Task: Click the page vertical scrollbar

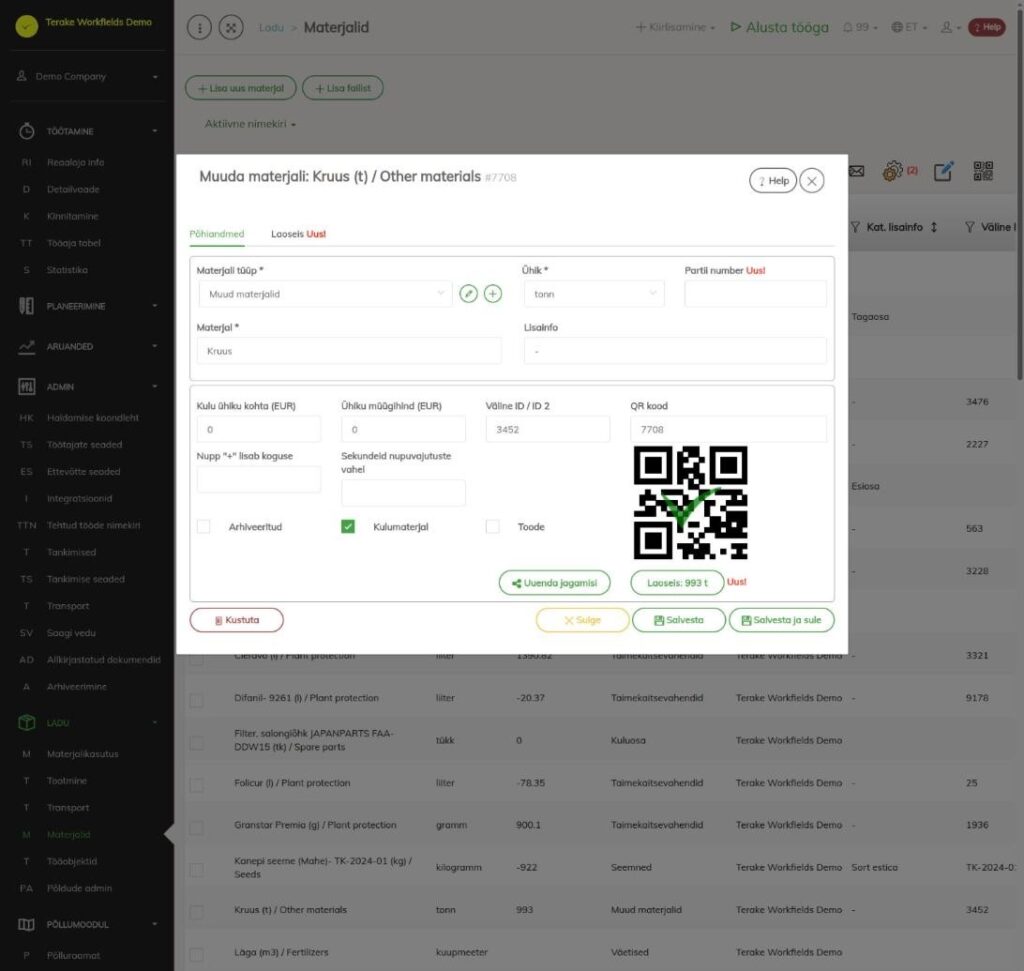Action: pyautogui.click(x=1020, y=196)
